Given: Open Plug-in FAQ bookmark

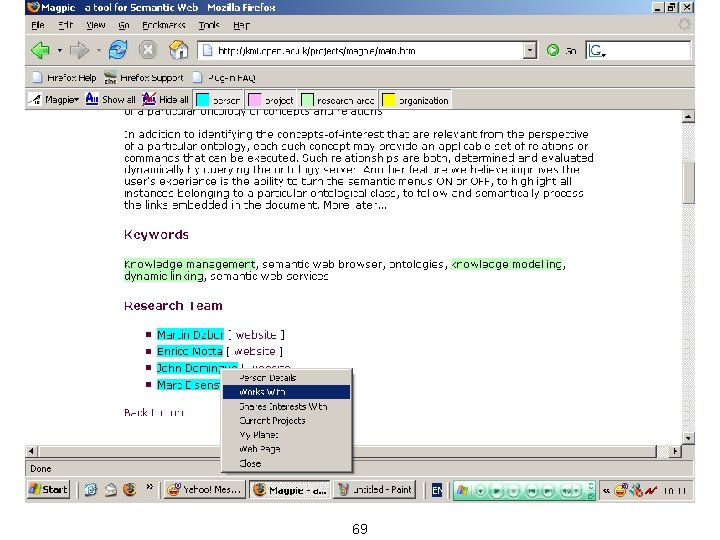Looking at the screenshot, I should [224, 78].
